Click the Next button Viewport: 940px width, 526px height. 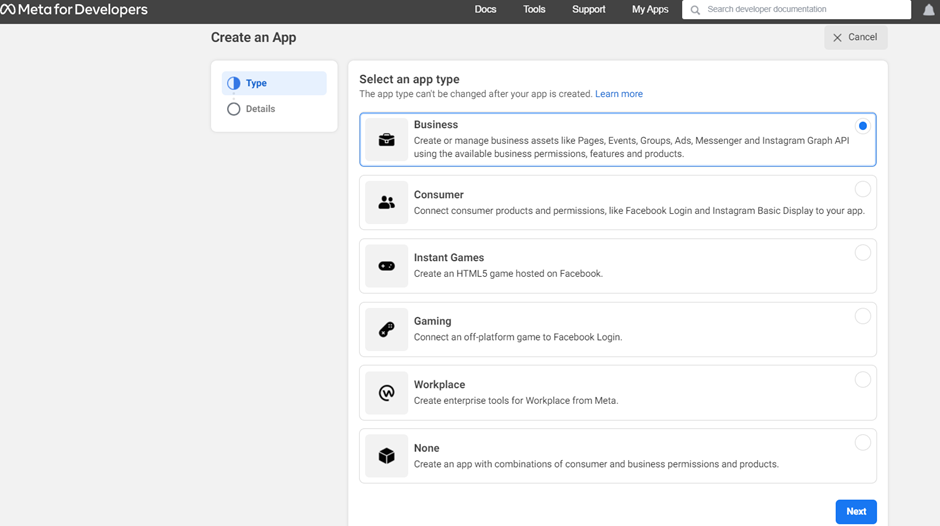click(x=856, y=512)
